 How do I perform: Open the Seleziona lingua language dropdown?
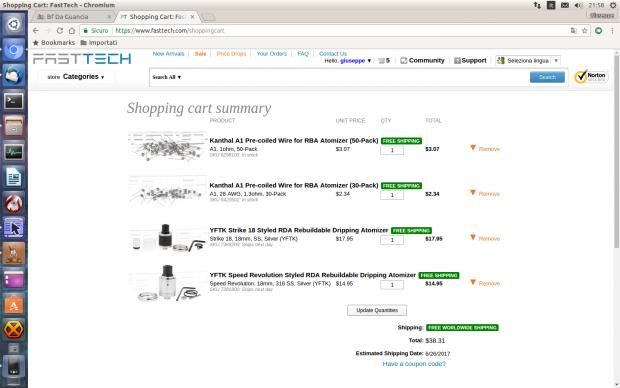click(x=528, y=61)
